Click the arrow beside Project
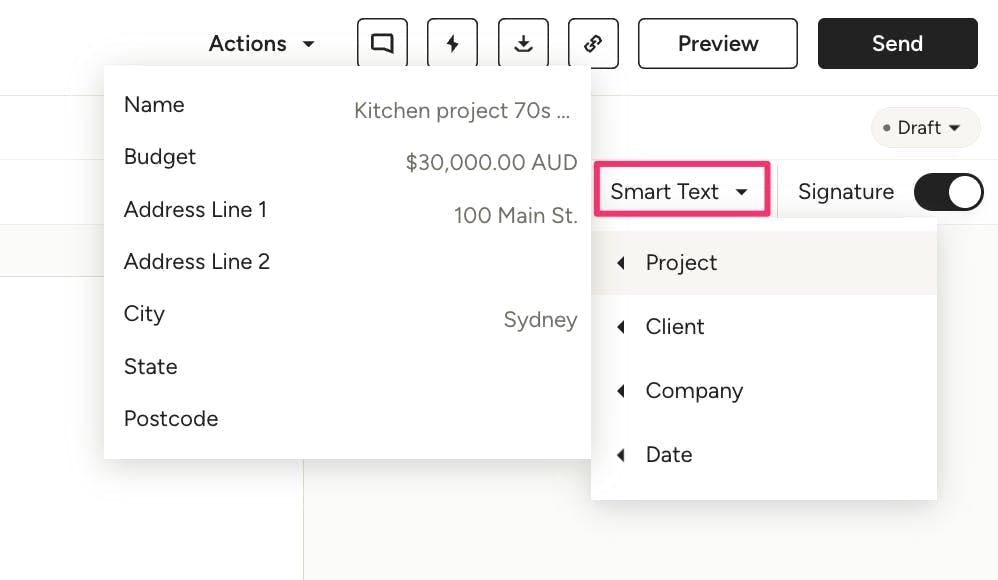998x580 pixels. (x=621, y=263)
